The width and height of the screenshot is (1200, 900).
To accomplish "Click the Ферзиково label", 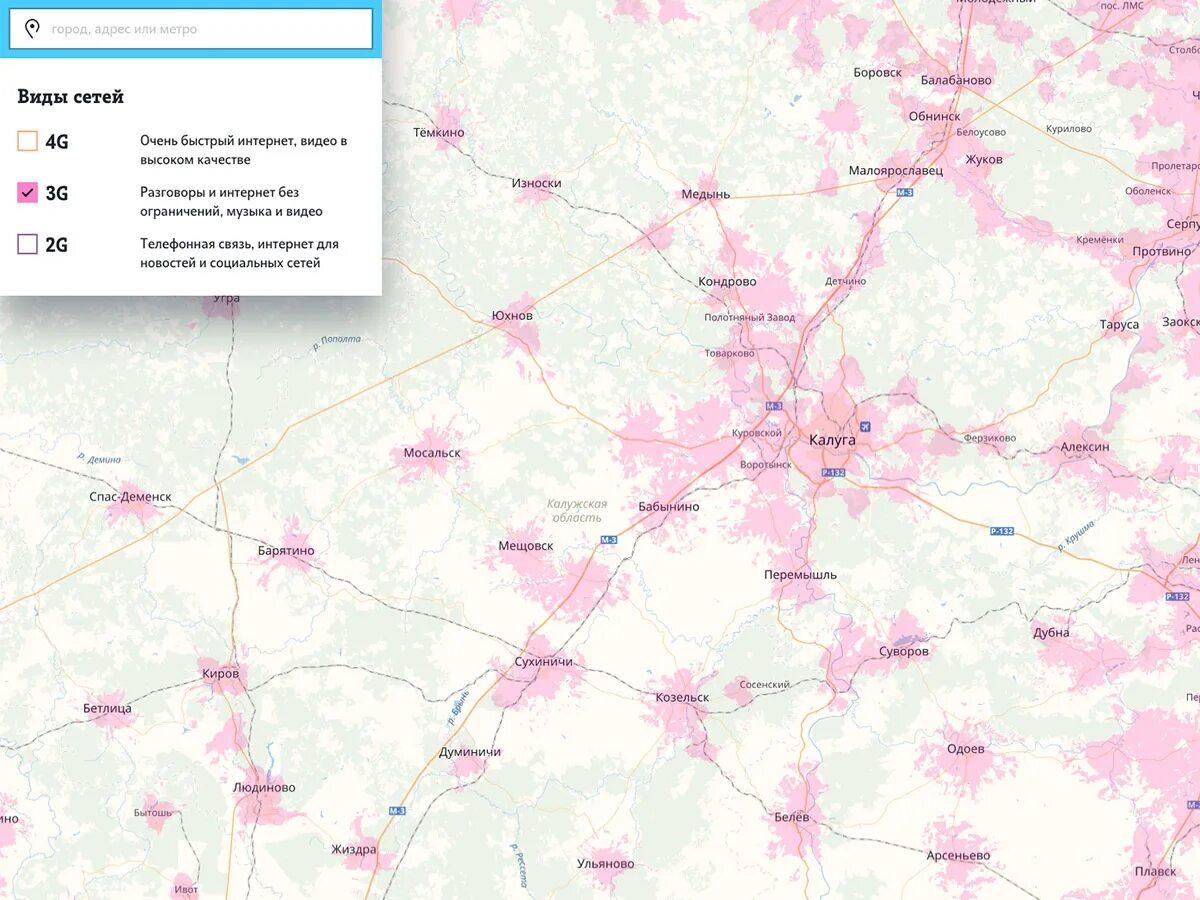I will click(990, 438).
